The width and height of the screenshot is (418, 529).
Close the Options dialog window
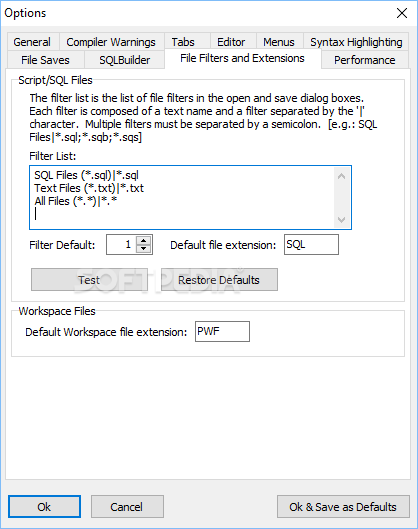402,13
